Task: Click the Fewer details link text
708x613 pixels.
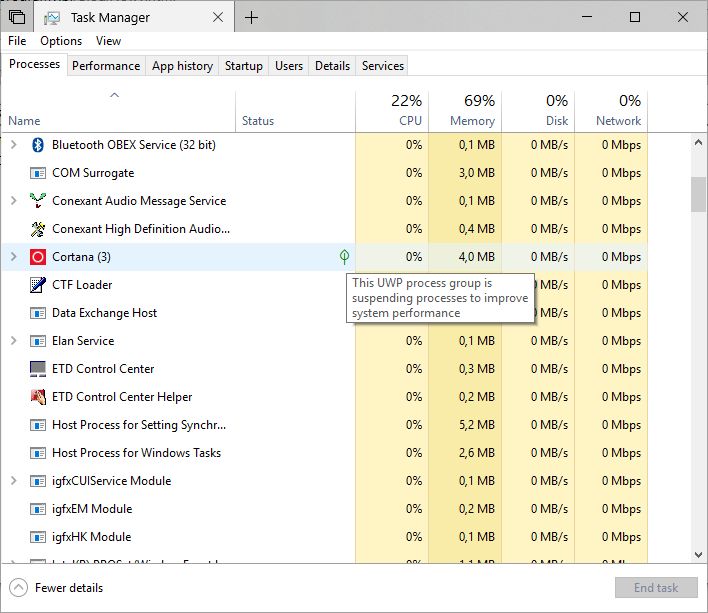Action: [69, 588]
